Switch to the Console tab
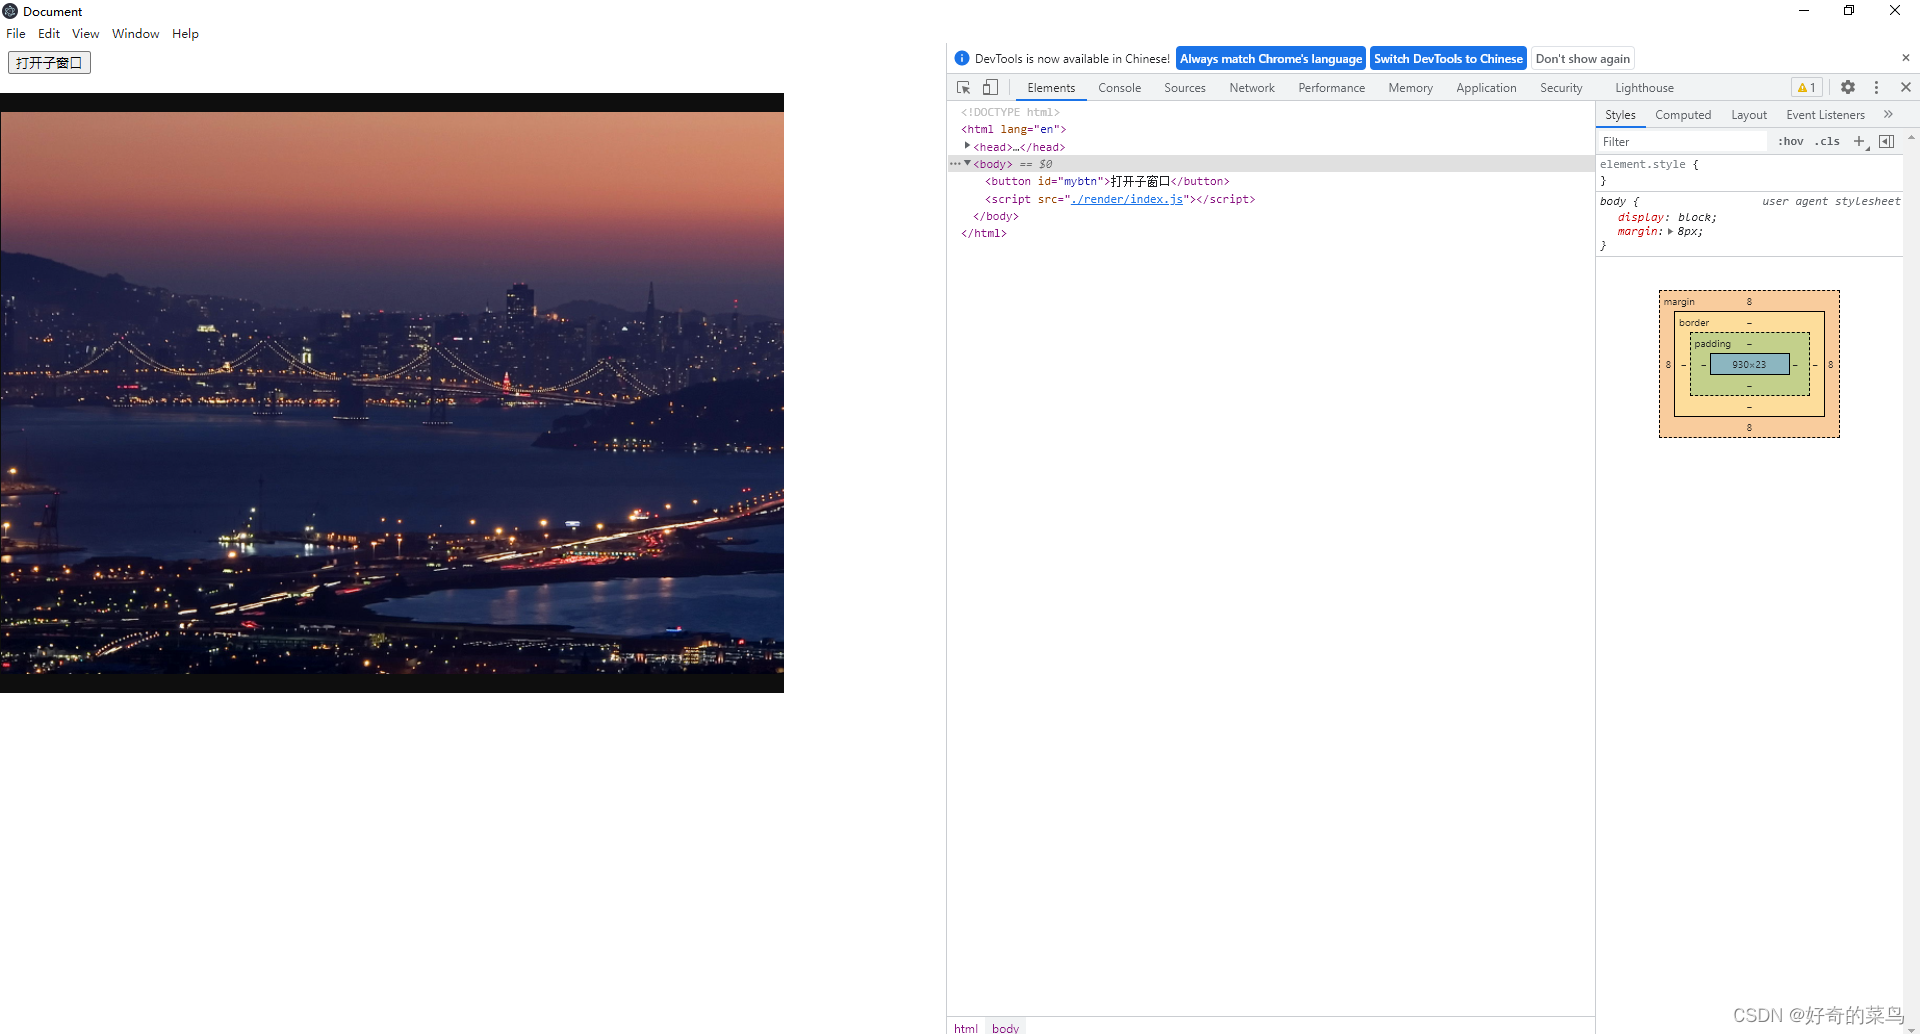The height and width of the screenshot is (1034, 1920). pos(1119,88)
